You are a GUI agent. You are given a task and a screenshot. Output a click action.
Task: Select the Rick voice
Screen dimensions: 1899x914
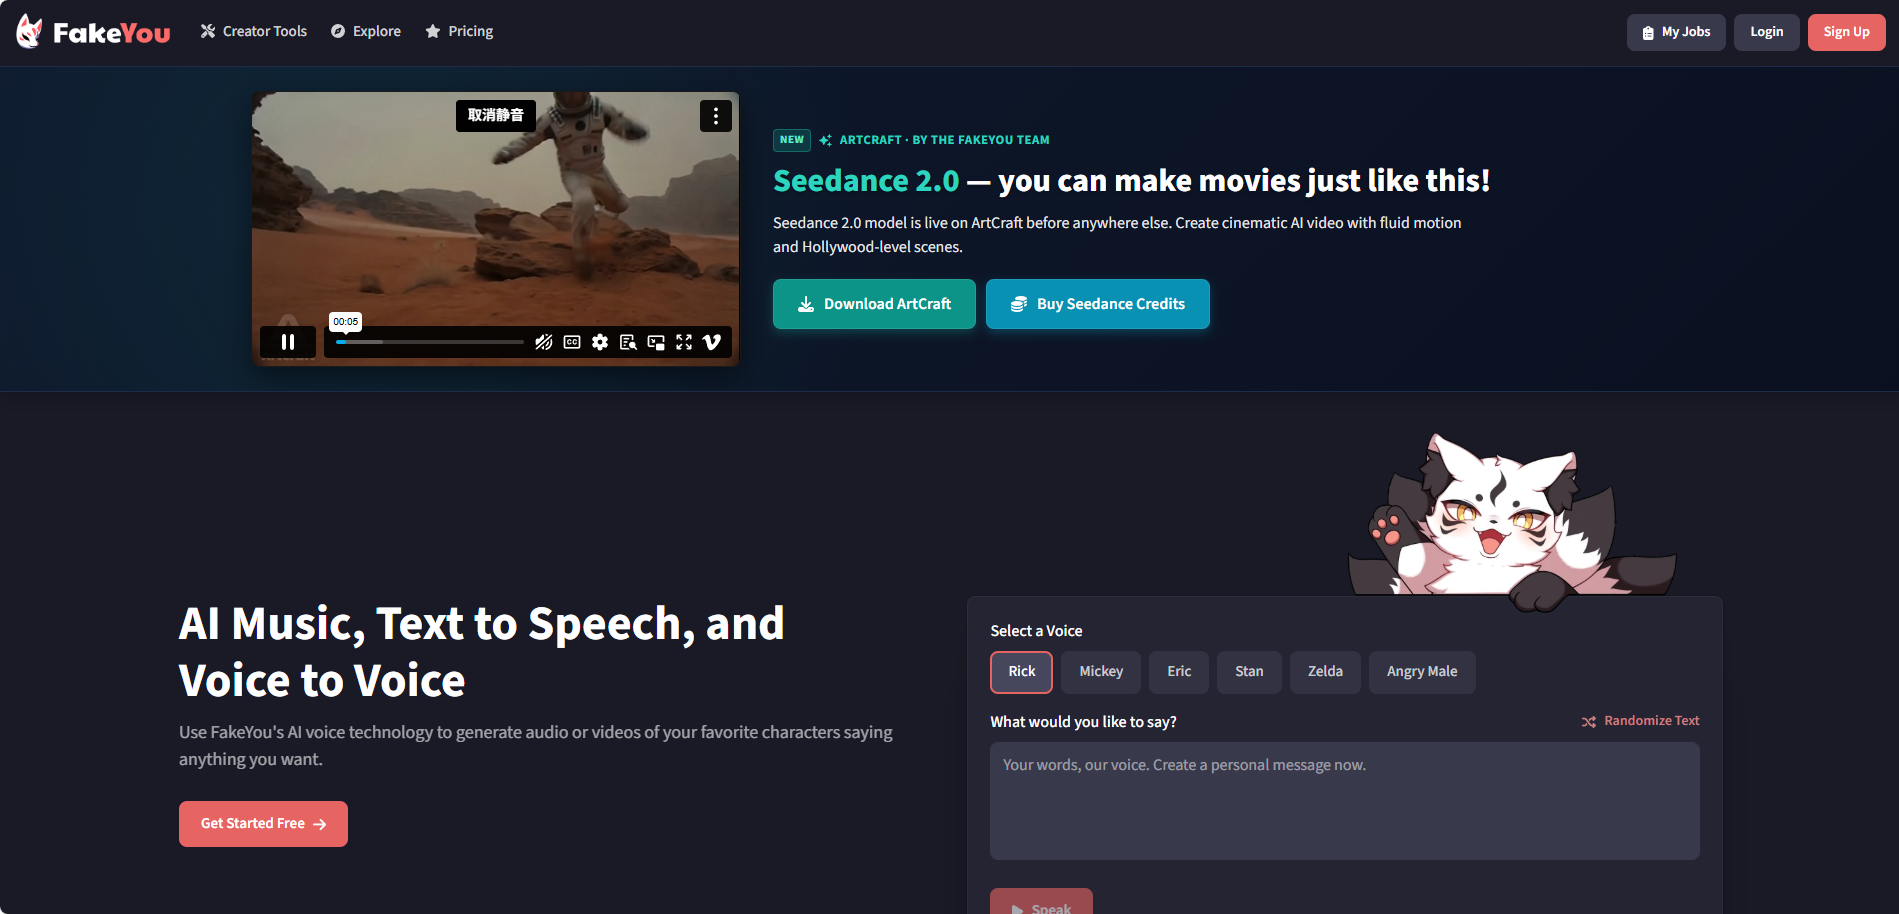(1022, 672)
